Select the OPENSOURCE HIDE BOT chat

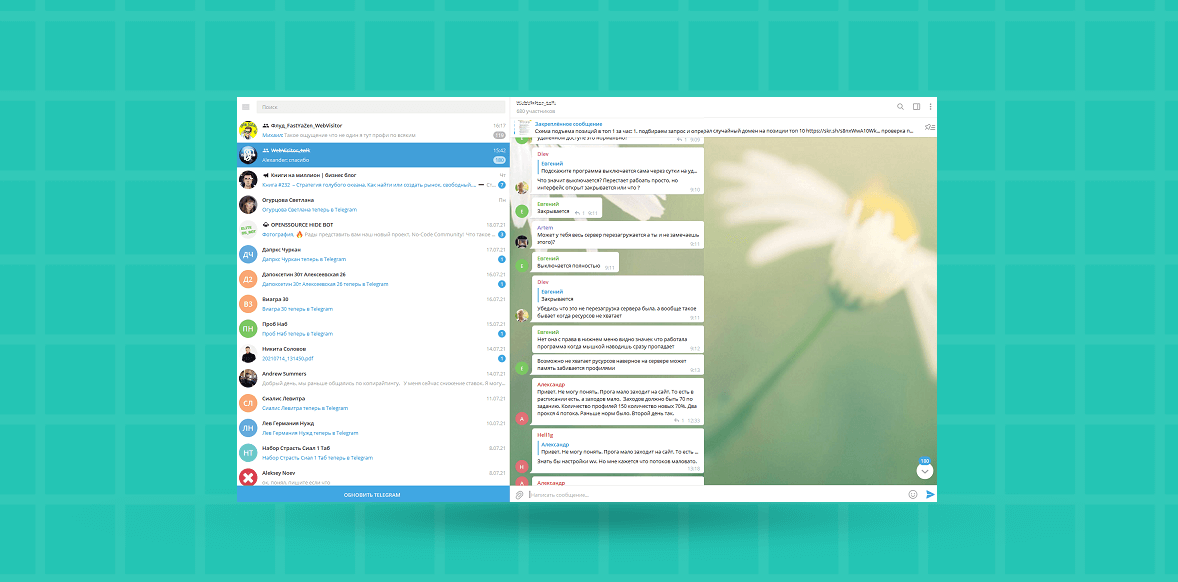pyautogui.click(x=372, y=229)
